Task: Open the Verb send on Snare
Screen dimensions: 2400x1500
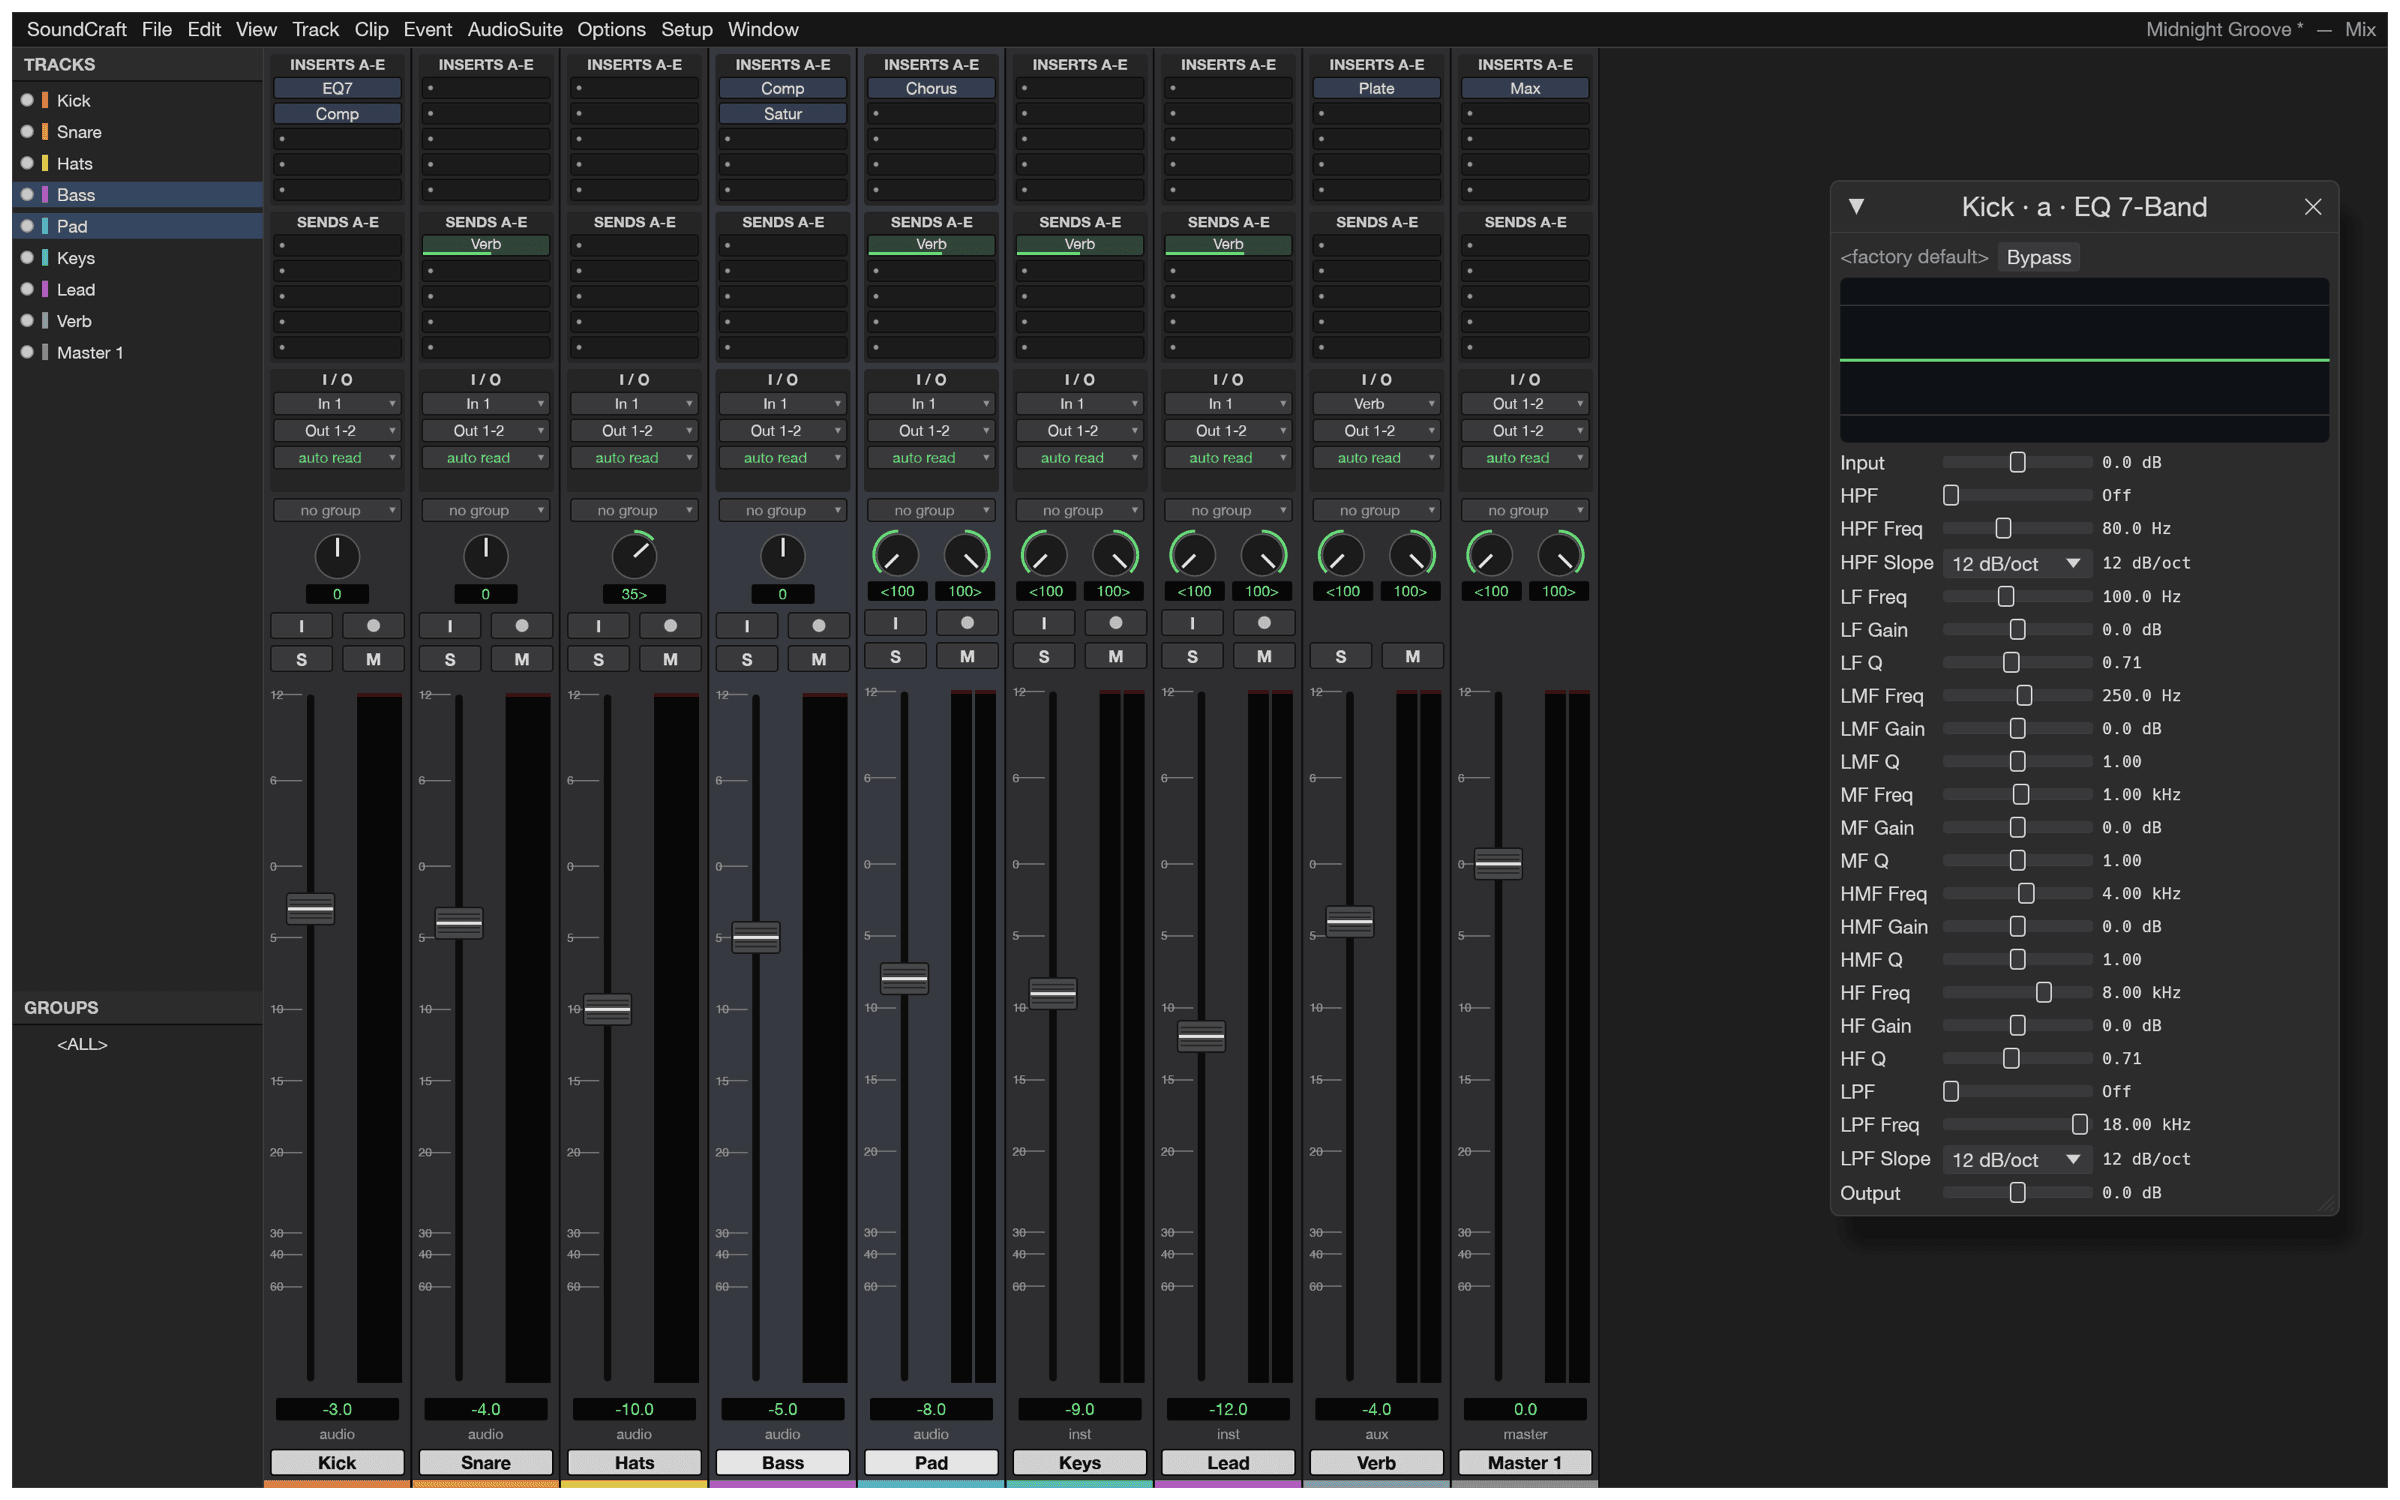Action: (485, 245)
